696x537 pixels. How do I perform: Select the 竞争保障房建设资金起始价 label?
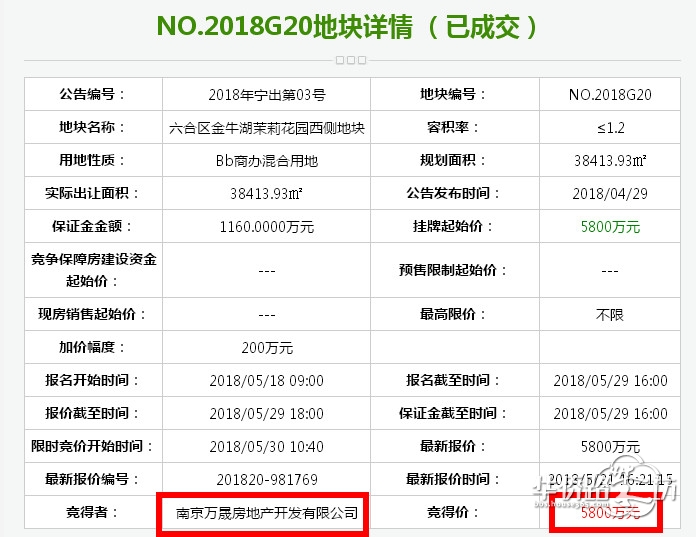93,270
